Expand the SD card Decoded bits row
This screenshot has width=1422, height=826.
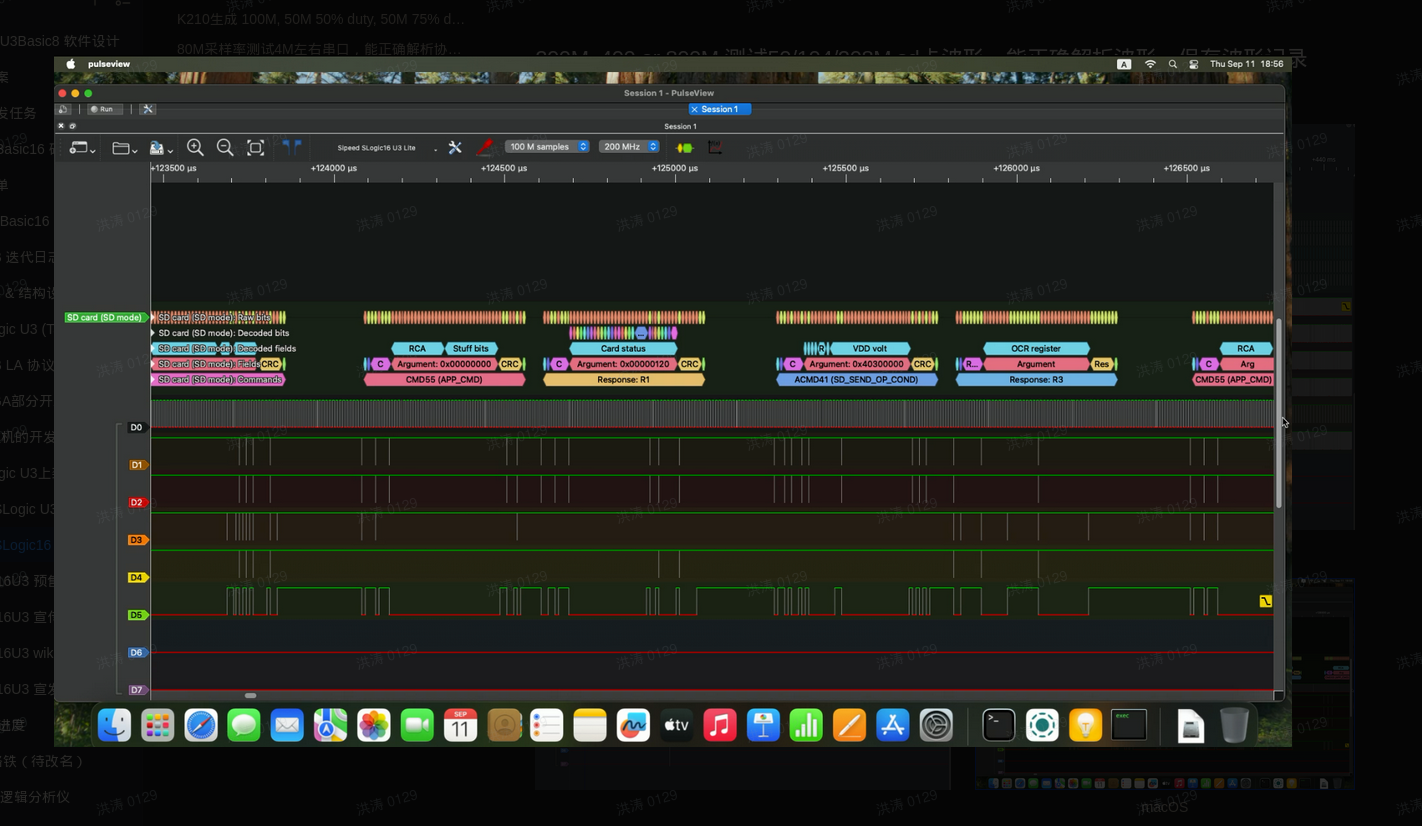coord(153,333)
